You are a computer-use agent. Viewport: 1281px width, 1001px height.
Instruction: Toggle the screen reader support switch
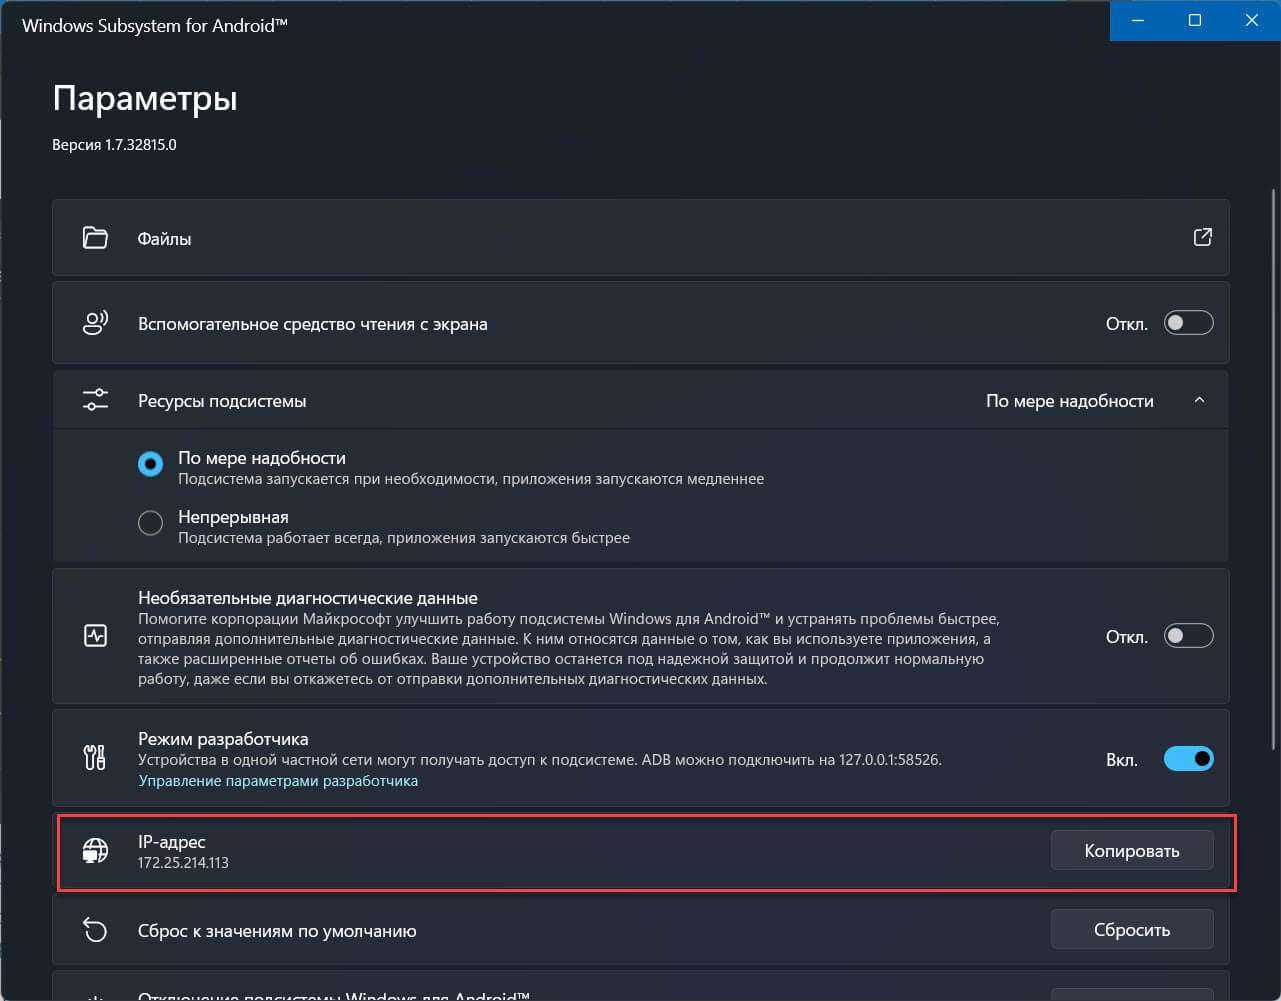[1188, 323]
